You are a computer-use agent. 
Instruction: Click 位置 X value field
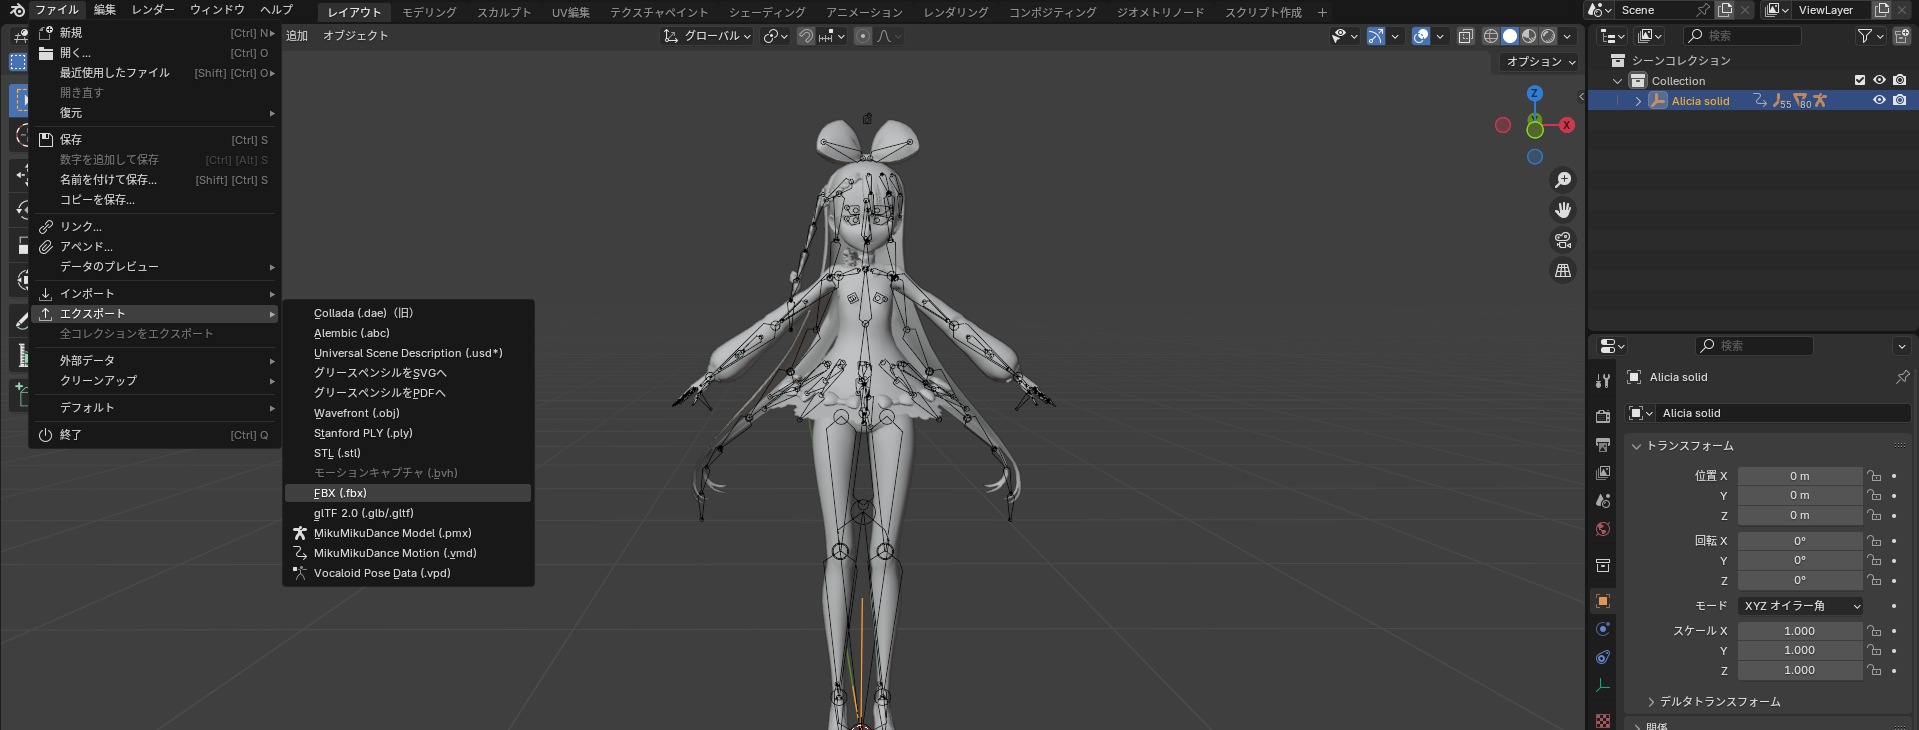point(1800,476)
